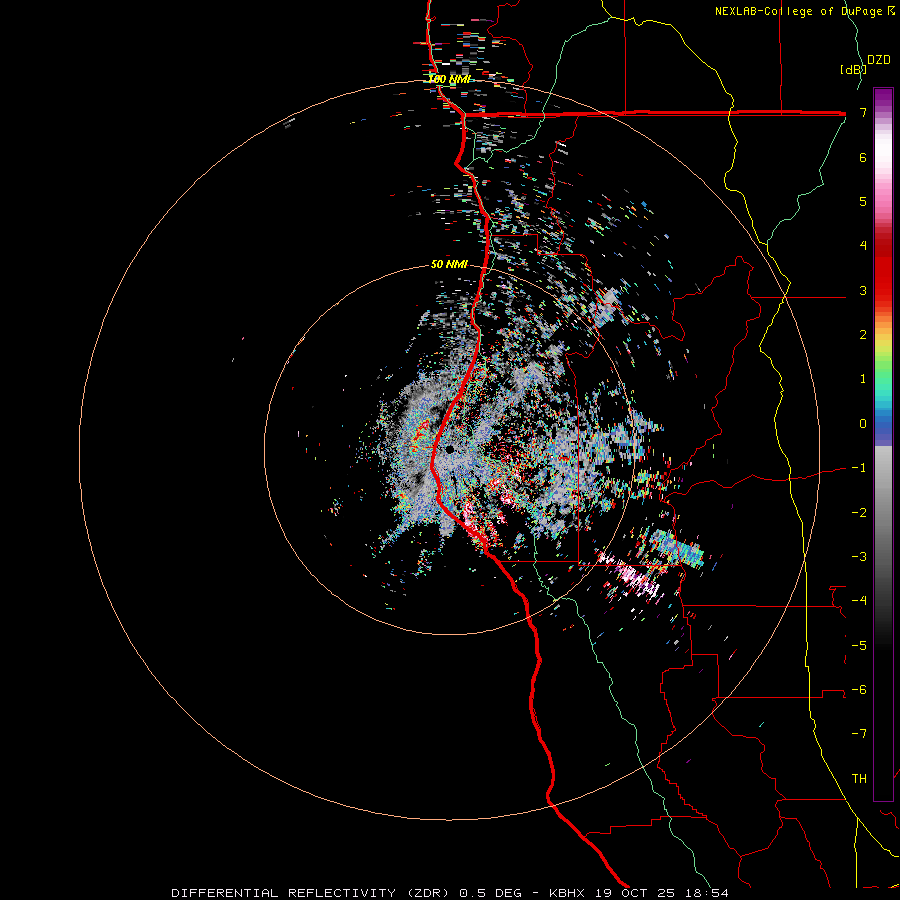
Task: Click the 100 NMI range ring label
Action: tap(449, 79)
